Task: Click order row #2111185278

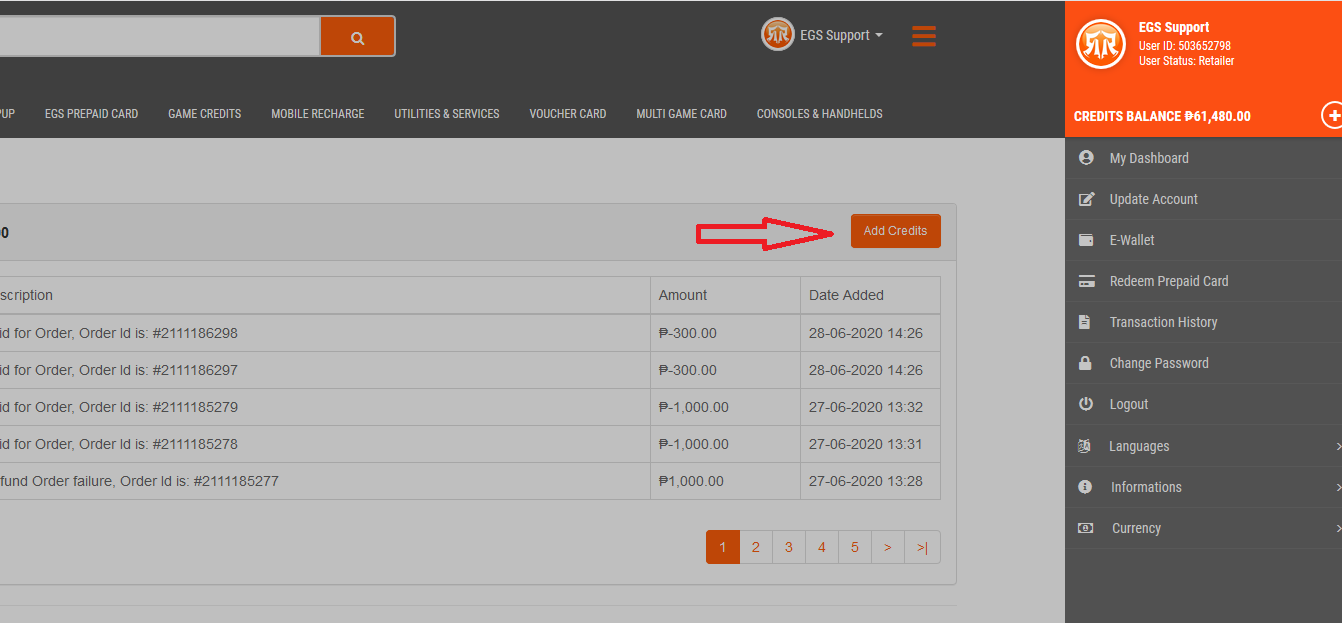Action: tap(470, 444)
